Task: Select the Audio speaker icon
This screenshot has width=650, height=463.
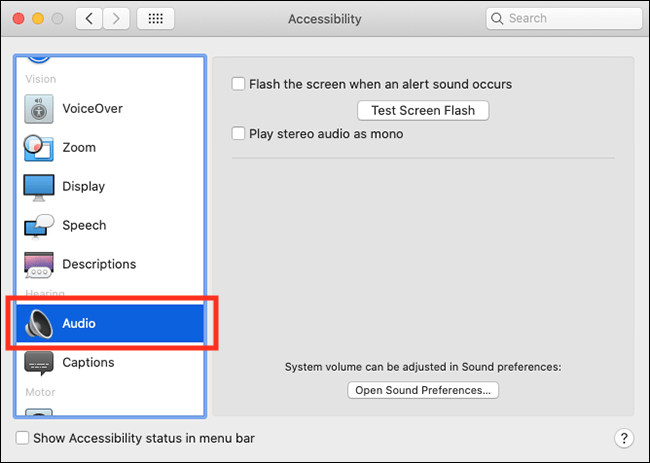Action: 39,324
